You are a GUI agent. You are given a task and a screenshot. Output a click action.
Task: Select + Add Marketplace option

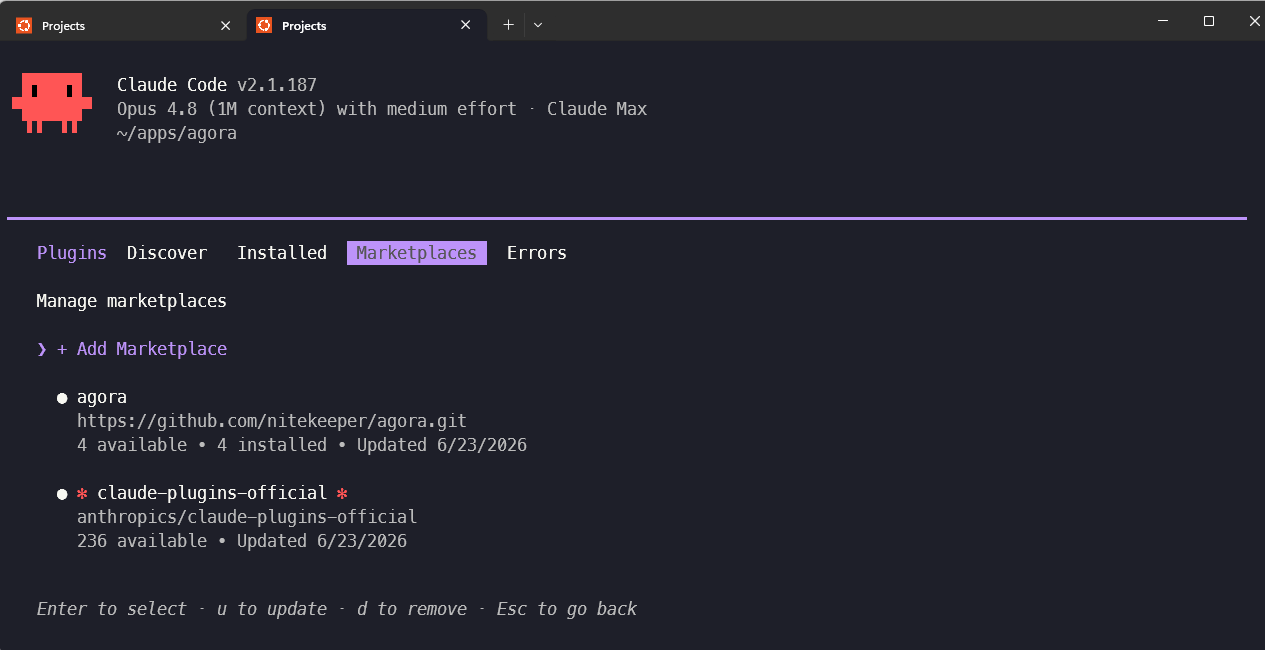[142, 349]
